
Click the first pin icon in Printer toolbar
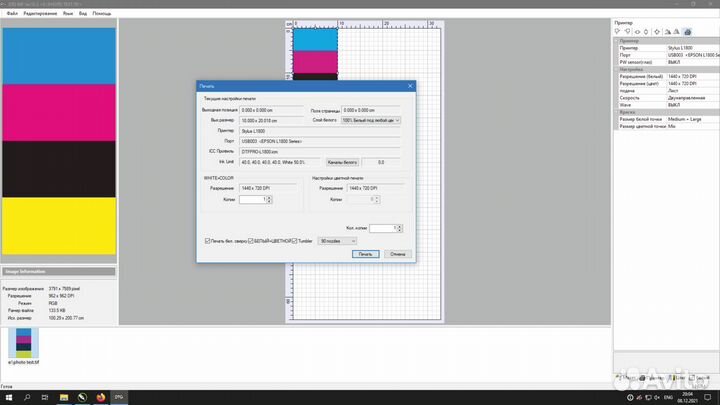pos(618,32)
